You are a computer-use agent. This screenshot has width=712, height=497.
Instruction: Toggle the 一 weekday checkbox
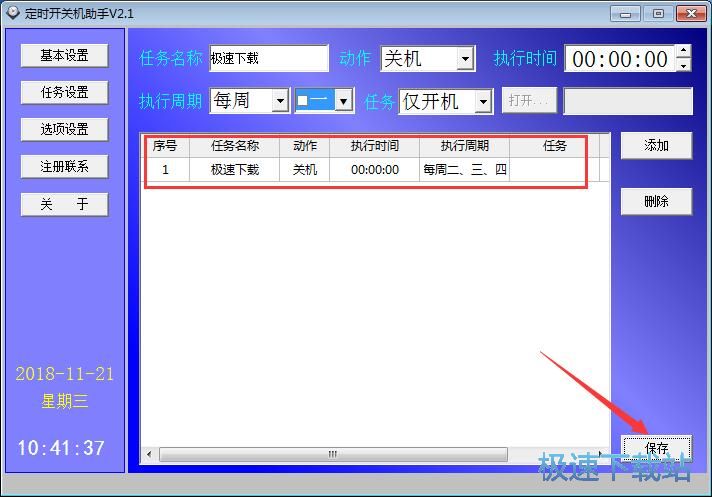tap(304, 101)
